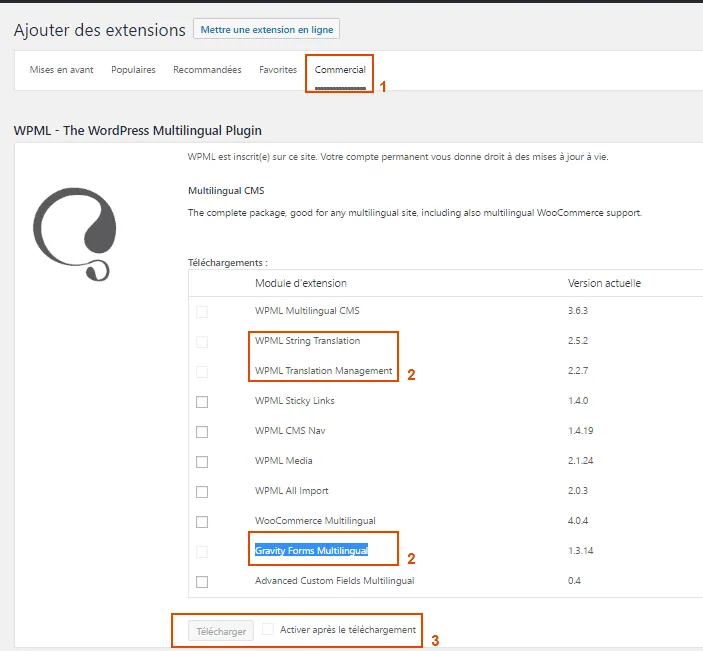Click Activer après le téléchargement label text
Viewport: 703px width, 651px height.
point(348,629)
